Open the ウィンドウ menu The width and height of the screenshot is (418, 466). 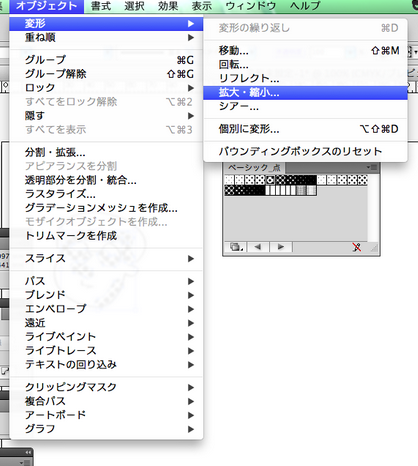click(251, 6)
